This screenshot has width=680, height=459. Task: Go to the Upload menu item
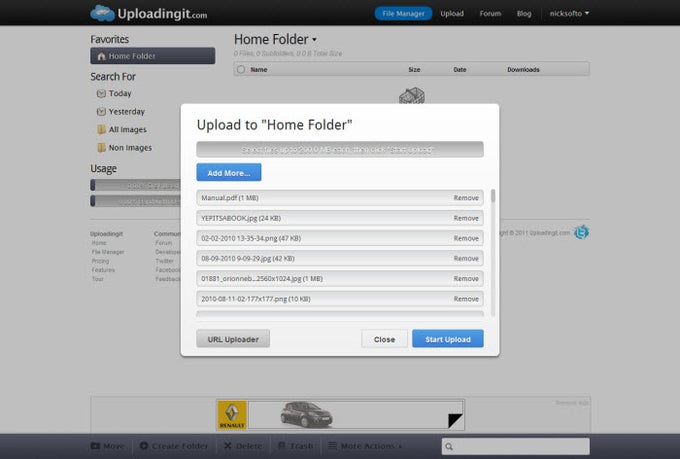(x=452, y=13)
